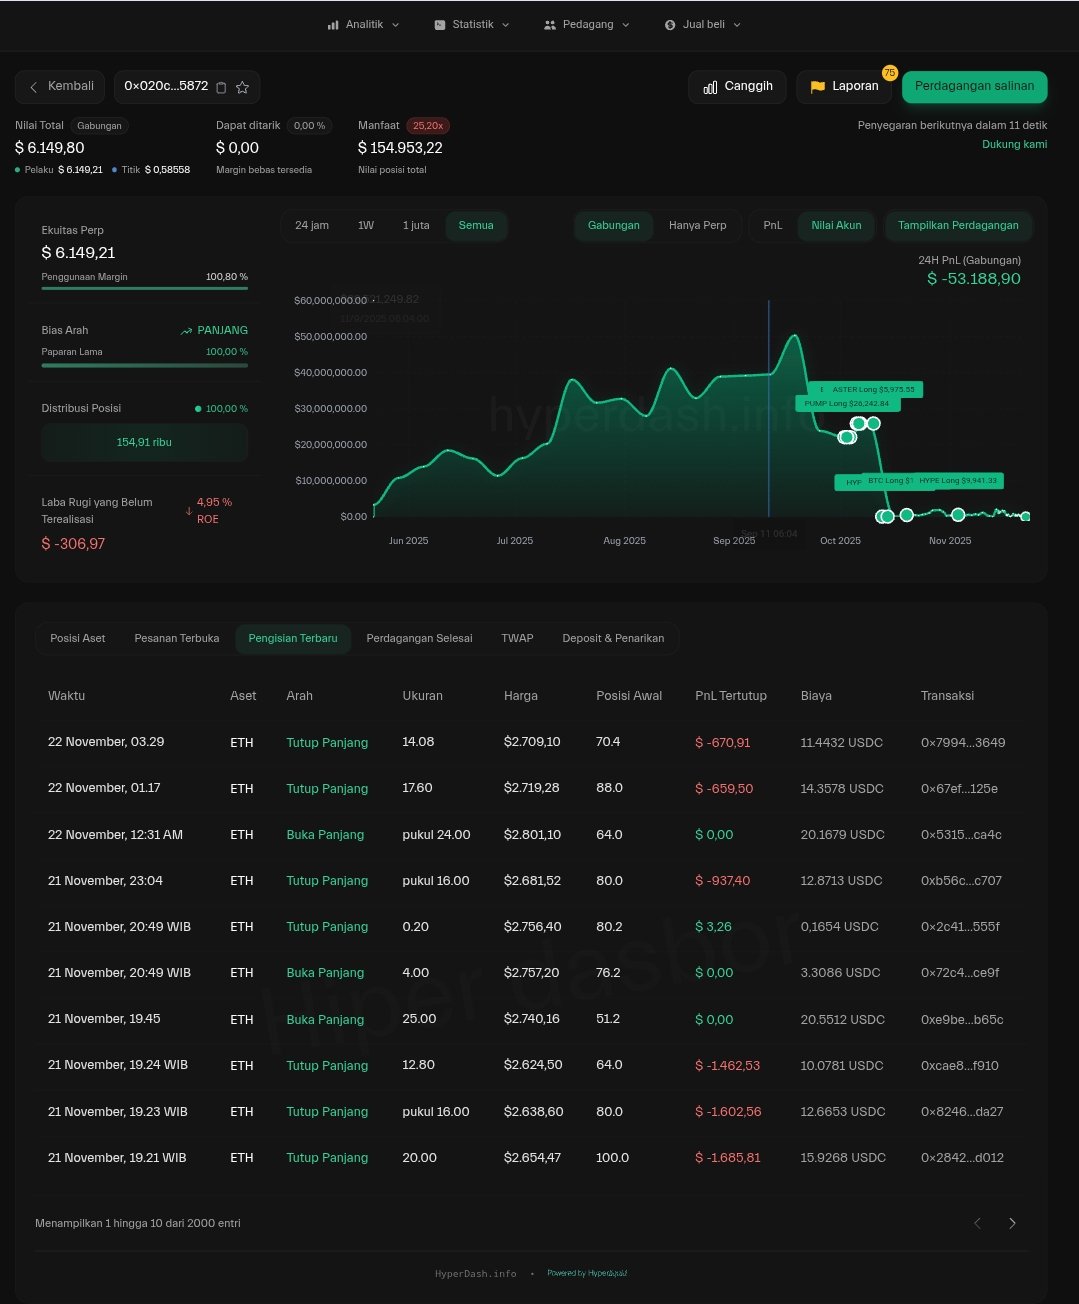Open the Statistik dropdown menu
Image resolution: width=1079 pixels, height=1304 pixels.
pos(472,25)
